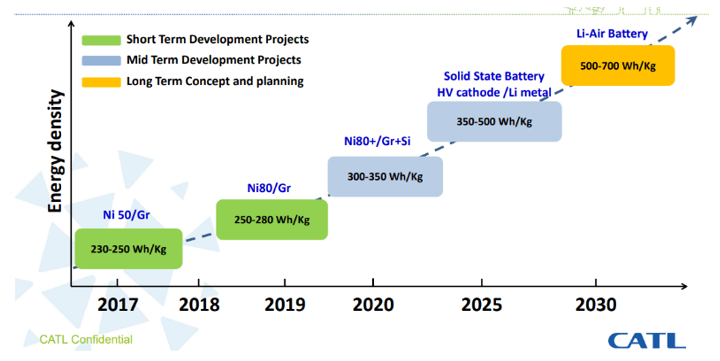Select the 2020 timeline label
Screen dimensions: 720x361
(x=373, y=305)
